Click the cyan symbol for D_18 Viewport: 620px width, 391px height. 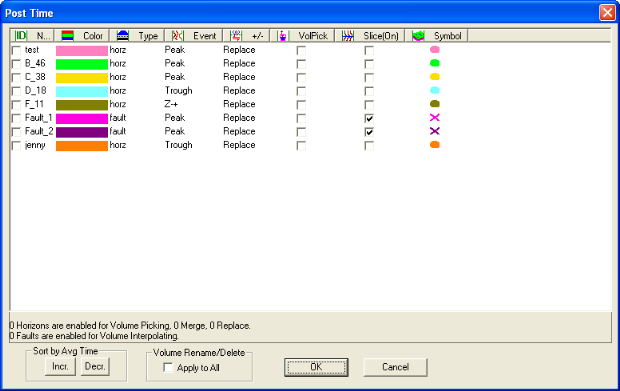(435, 91)
